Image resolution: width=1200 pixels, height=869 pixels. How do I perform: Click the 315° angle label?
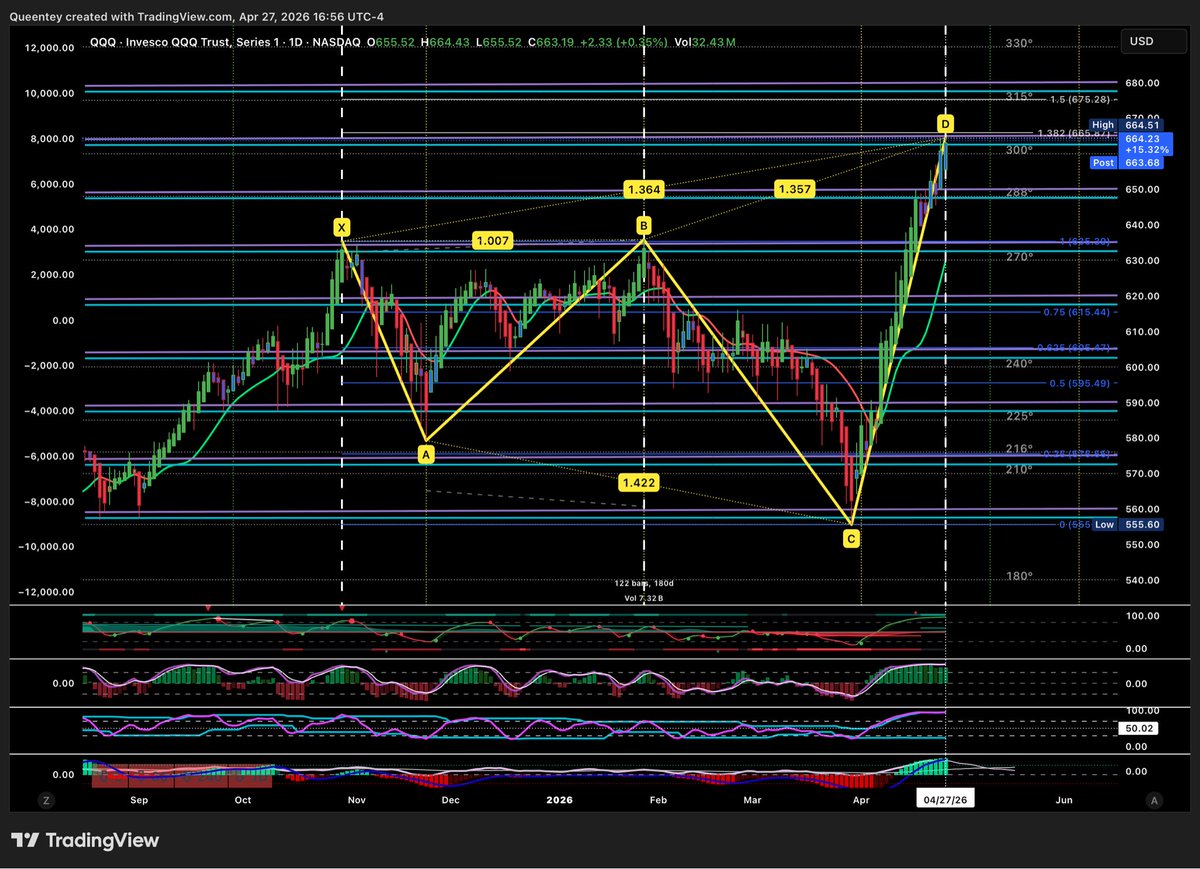pos(1019,97)
